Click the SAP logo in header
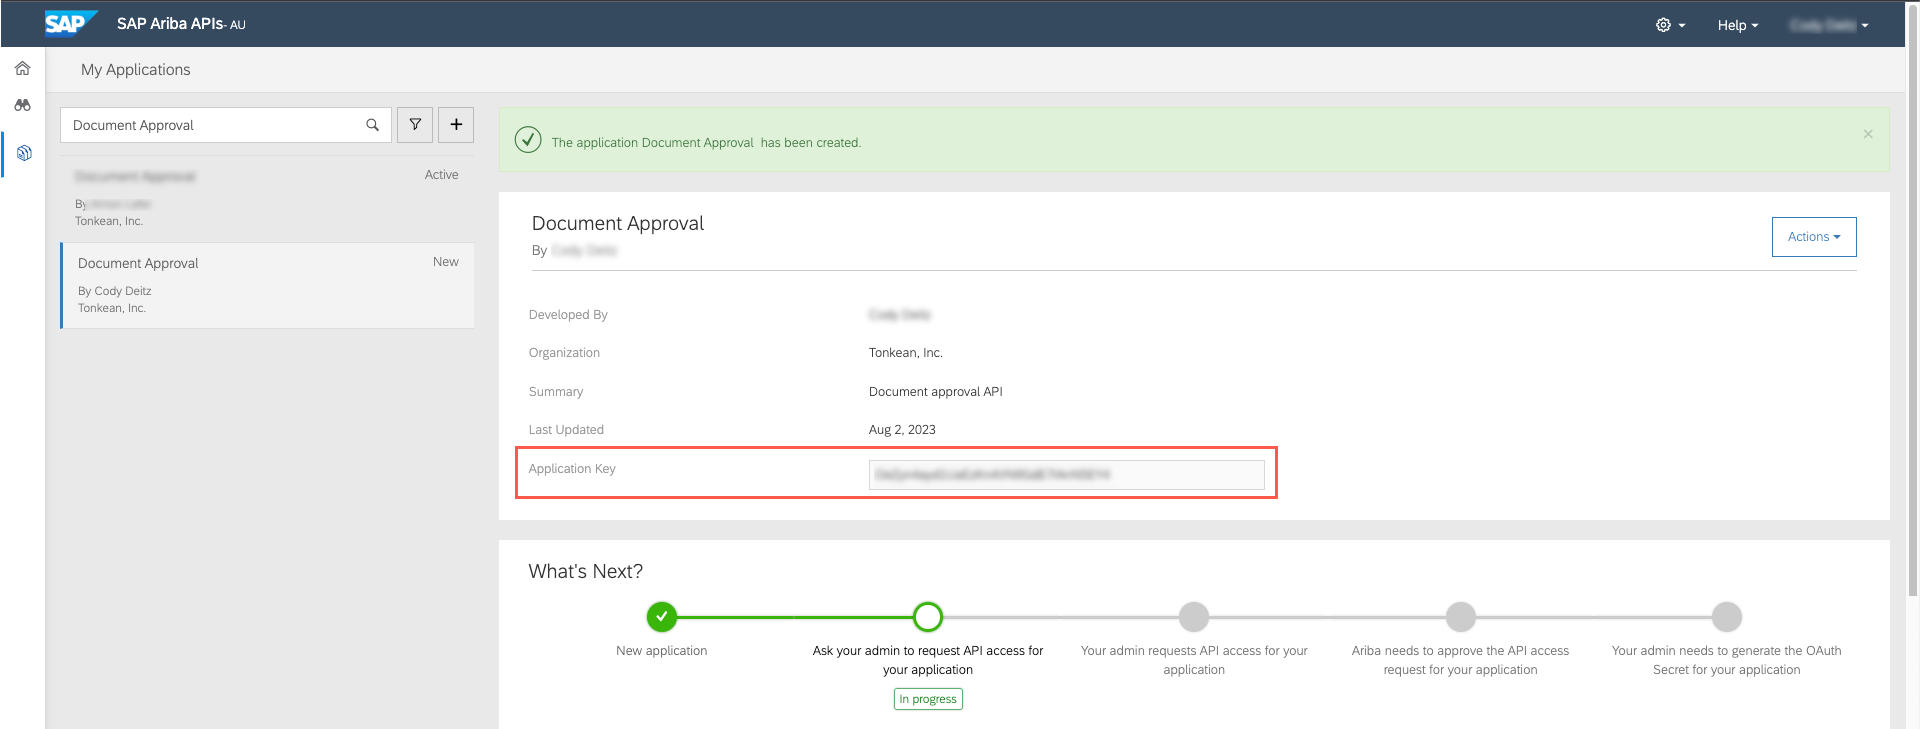1920x729 pixels. click(x=70, y=23)
